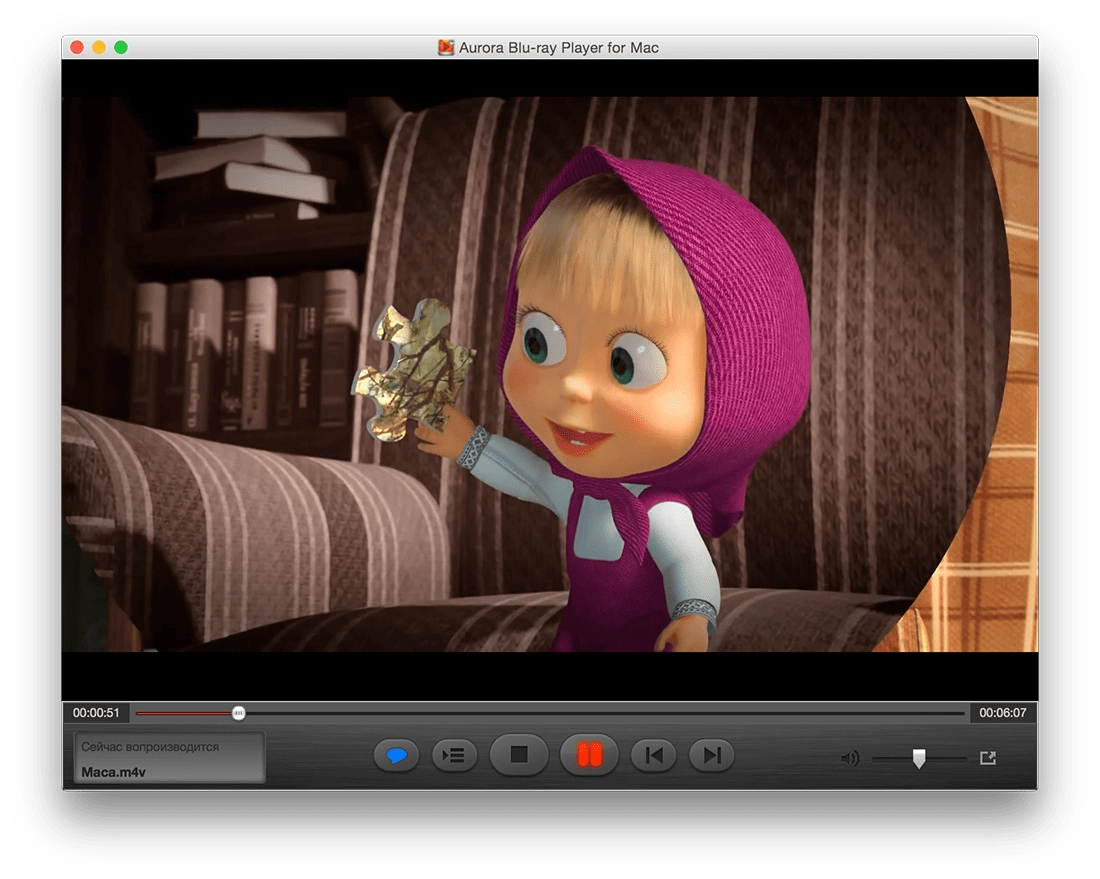Zoom the window with green button
This screenshot has width=1100, height=879.
[121, 47]
